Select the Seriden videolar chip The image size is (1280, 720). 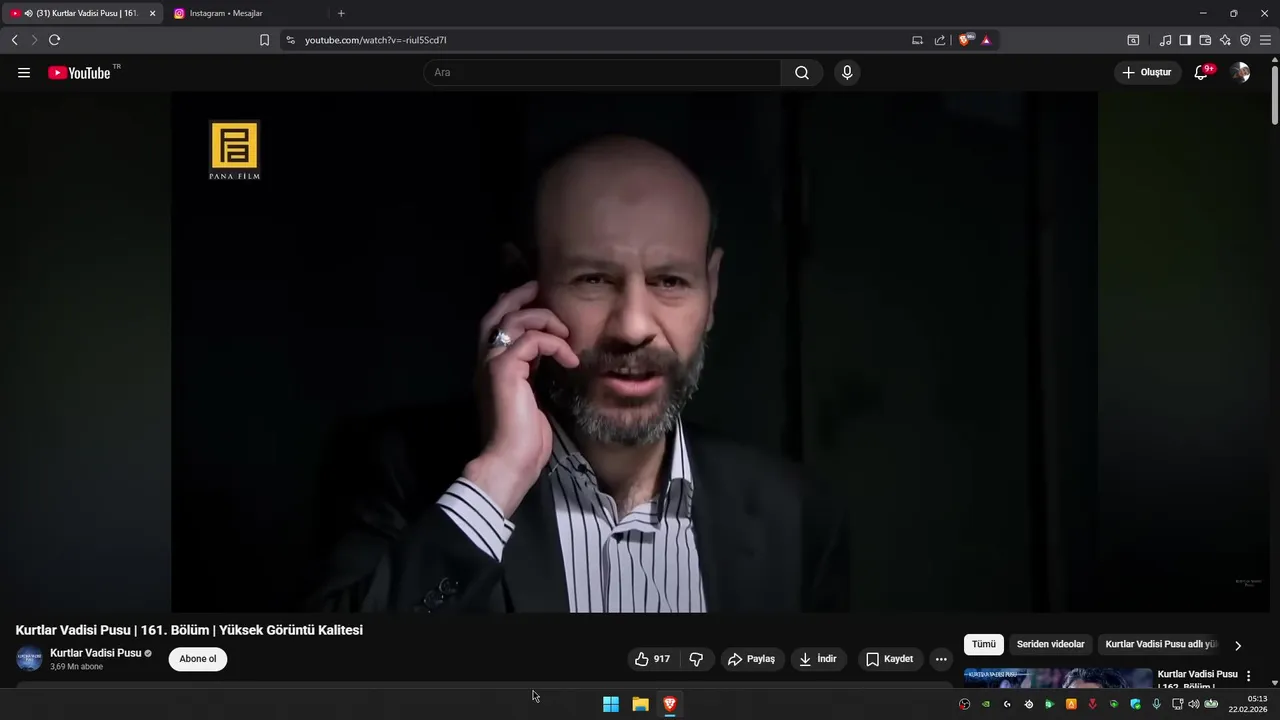pos(1050,645)
